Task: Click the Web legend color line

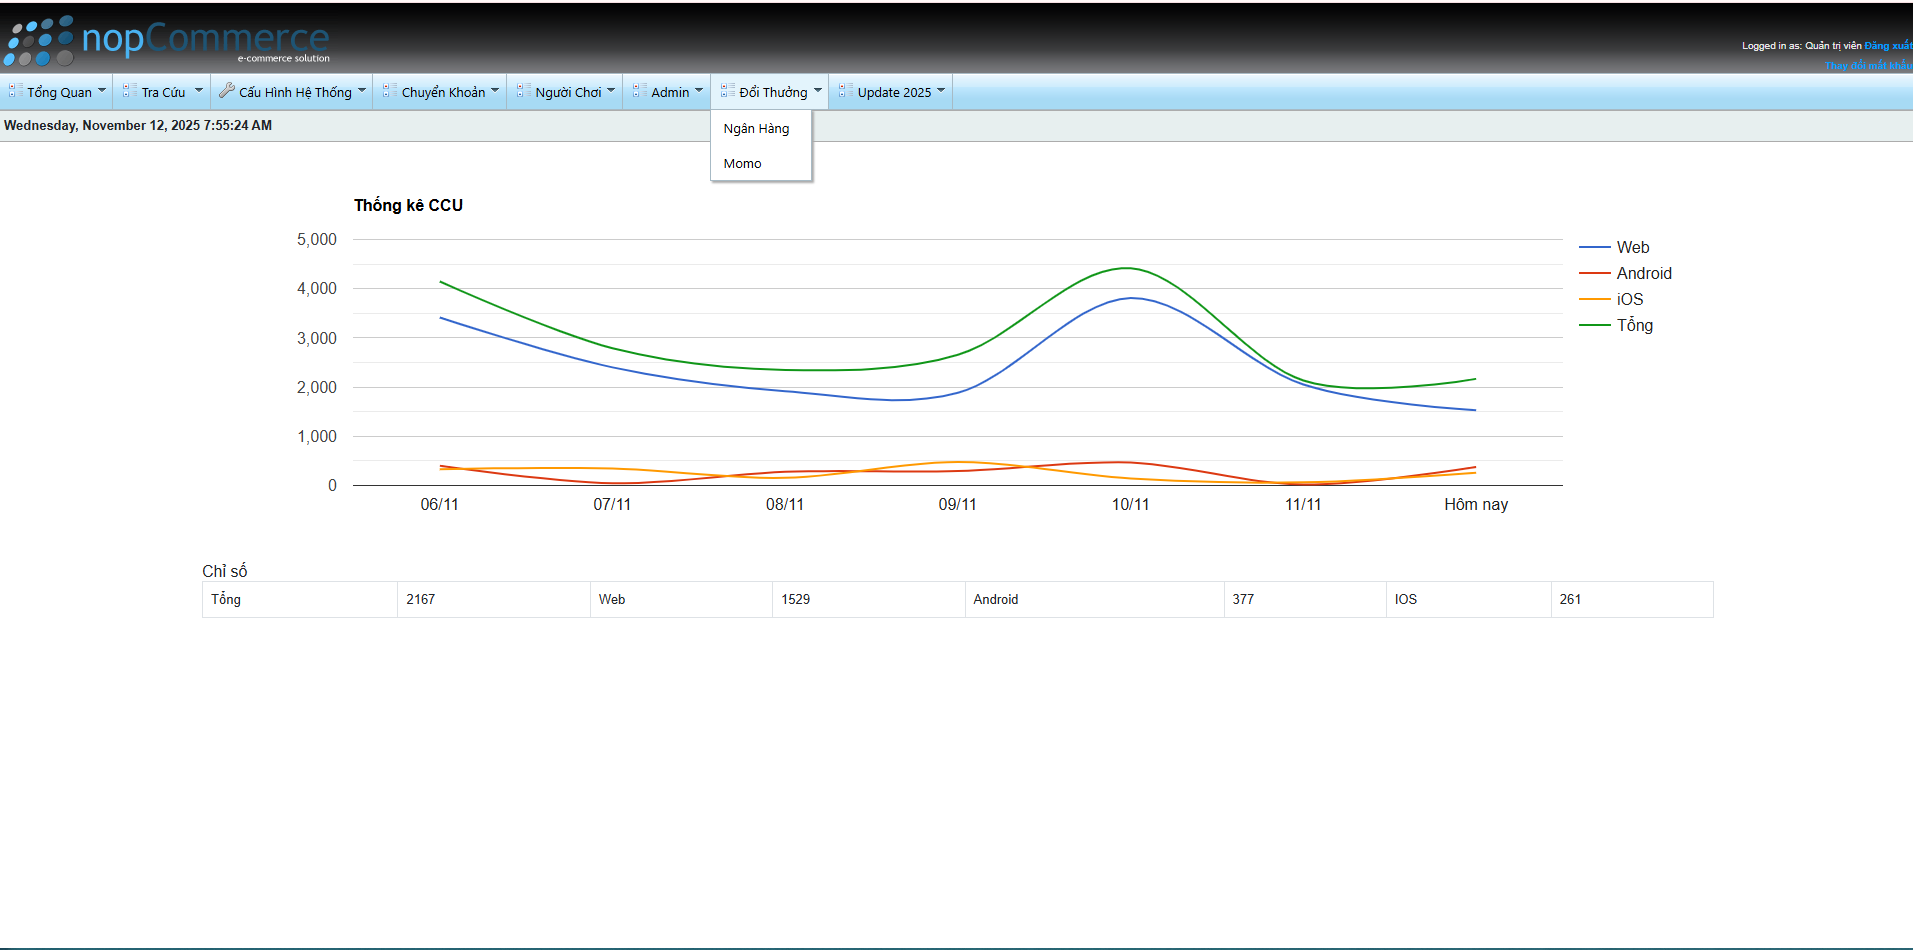Action: tap(1594, 248)
